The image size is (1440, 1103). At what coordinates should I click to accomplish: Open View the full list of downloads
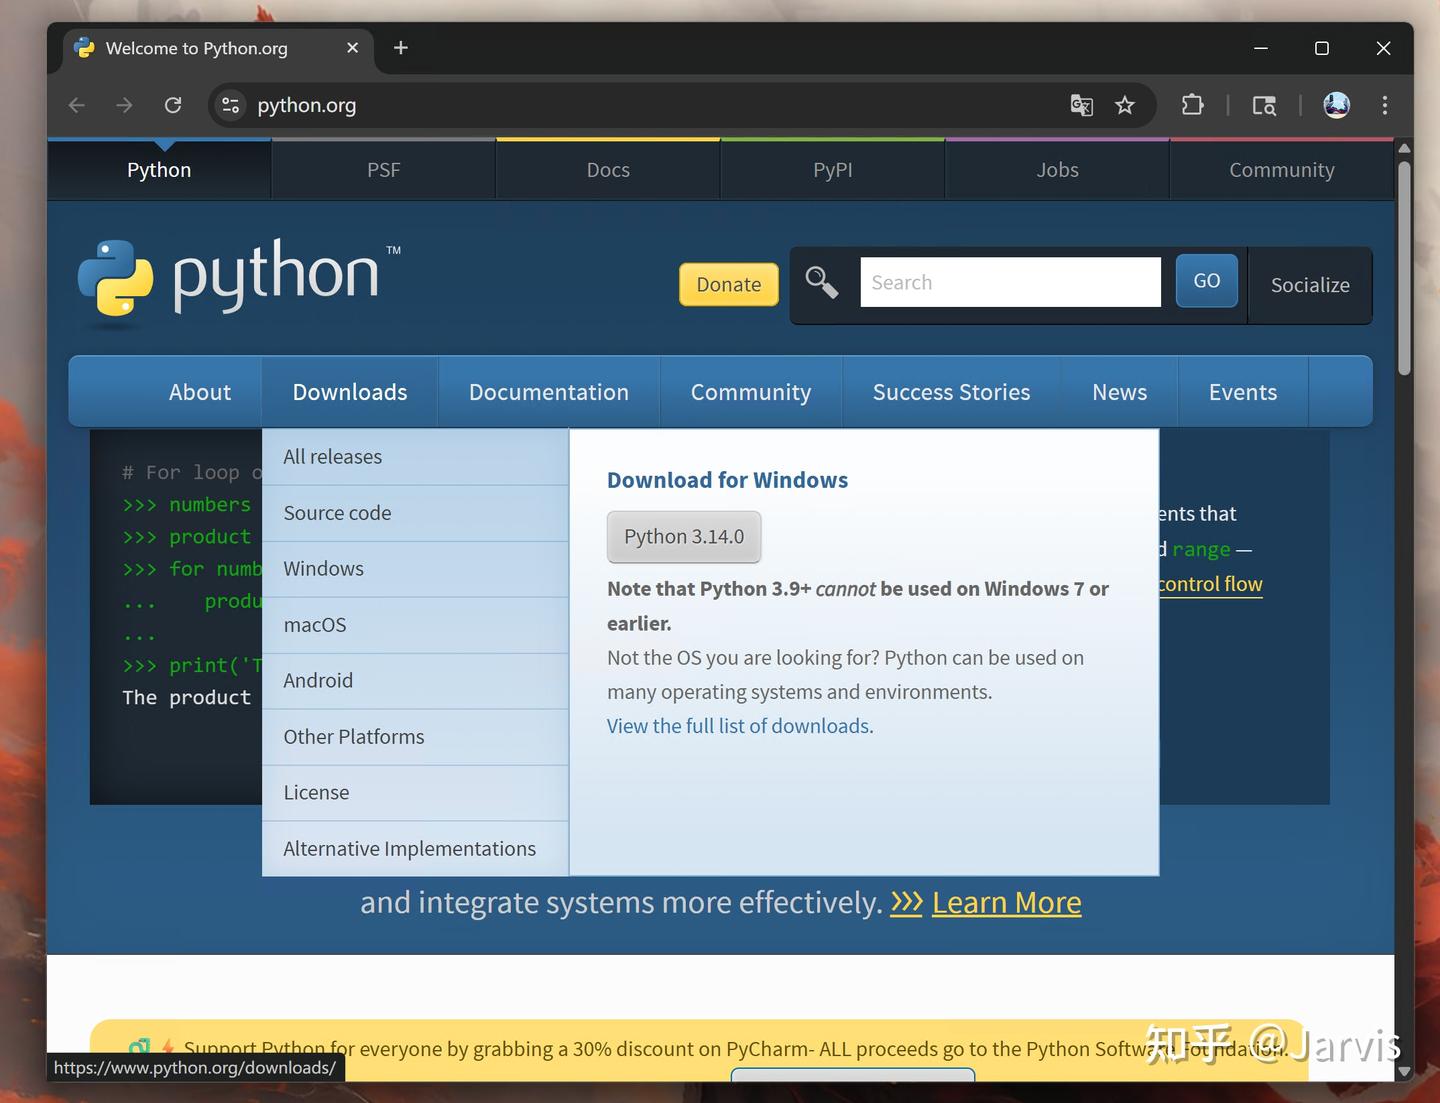tap(740, 726)
